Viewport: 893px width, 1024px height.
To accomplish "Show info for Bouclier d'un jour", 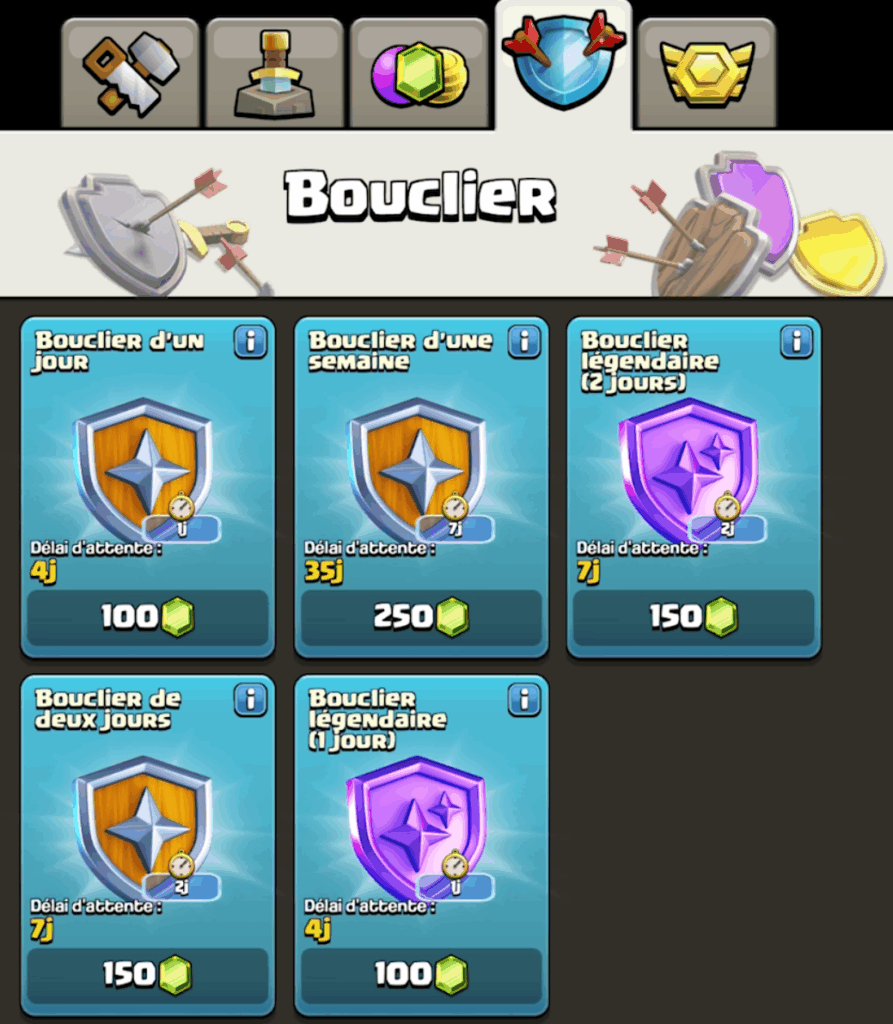I will tap(251, 342).
